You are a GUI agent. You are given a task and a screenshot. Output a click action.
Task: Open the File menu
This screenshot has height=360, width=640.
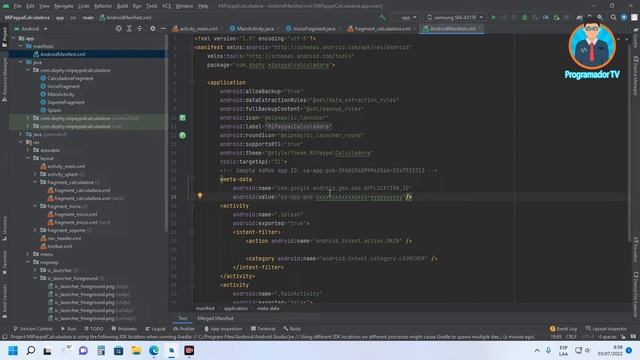(x=17, y=6)
